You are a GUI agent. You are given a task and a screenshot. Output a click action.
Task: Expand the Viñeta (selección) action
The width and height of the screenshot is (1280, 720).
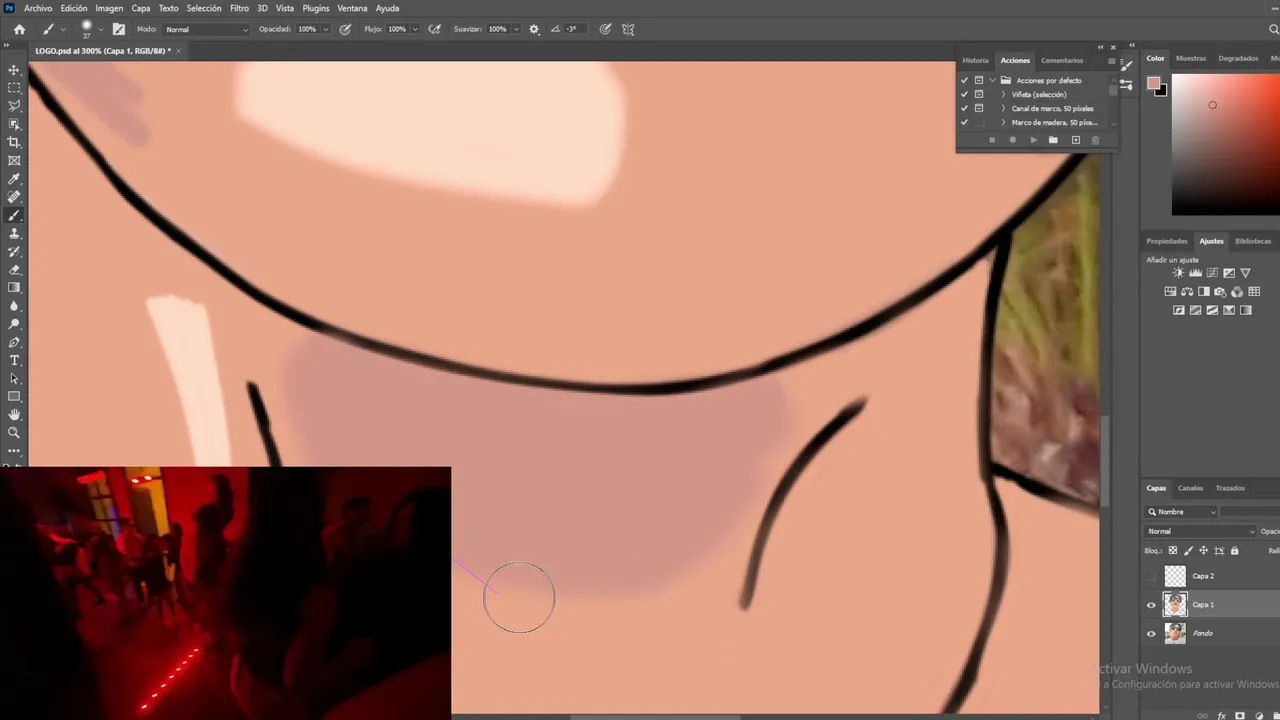[x=1003, y=94]
